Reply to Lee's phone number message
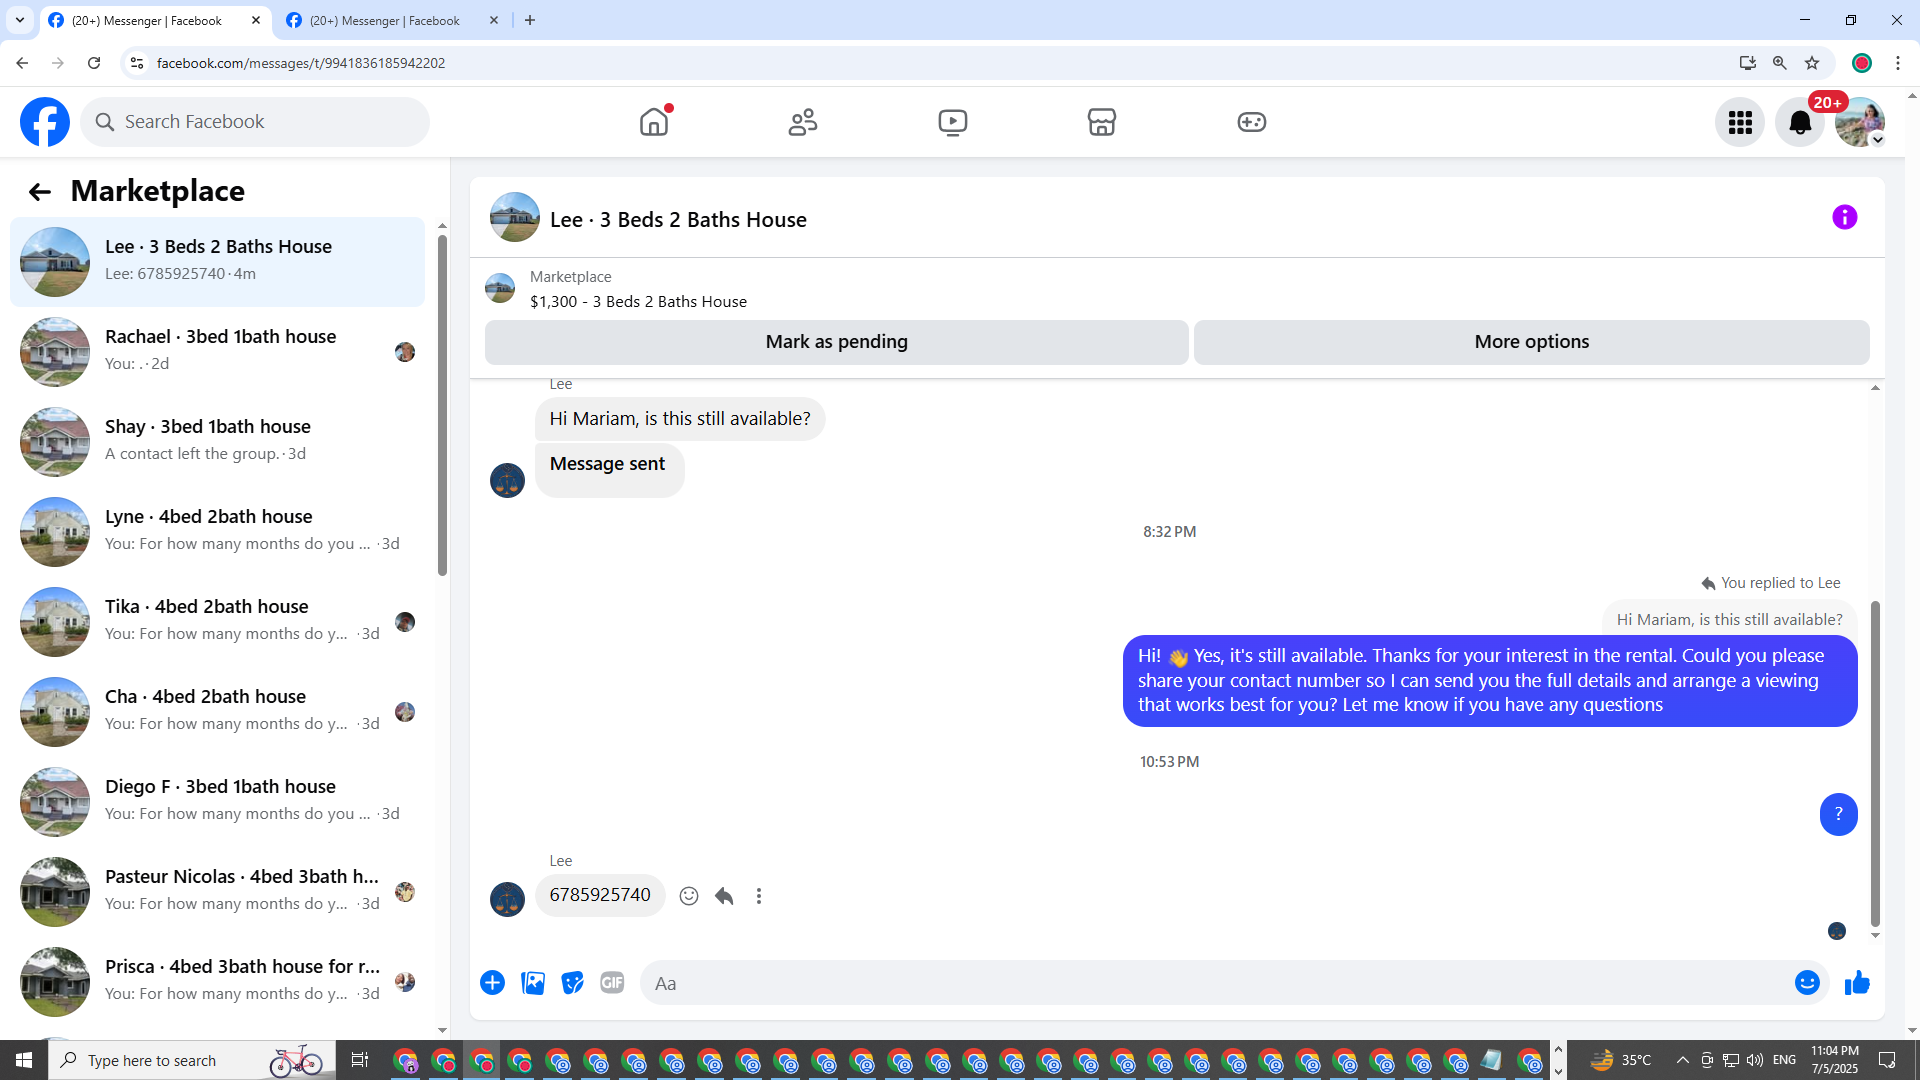 point(724,896)
